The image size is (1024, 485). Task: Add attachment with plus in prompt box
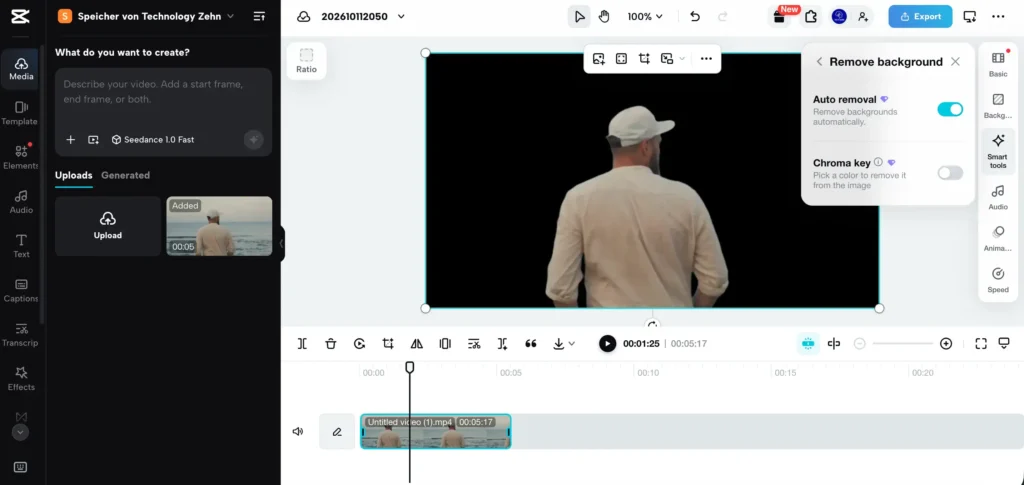(71, 140)
